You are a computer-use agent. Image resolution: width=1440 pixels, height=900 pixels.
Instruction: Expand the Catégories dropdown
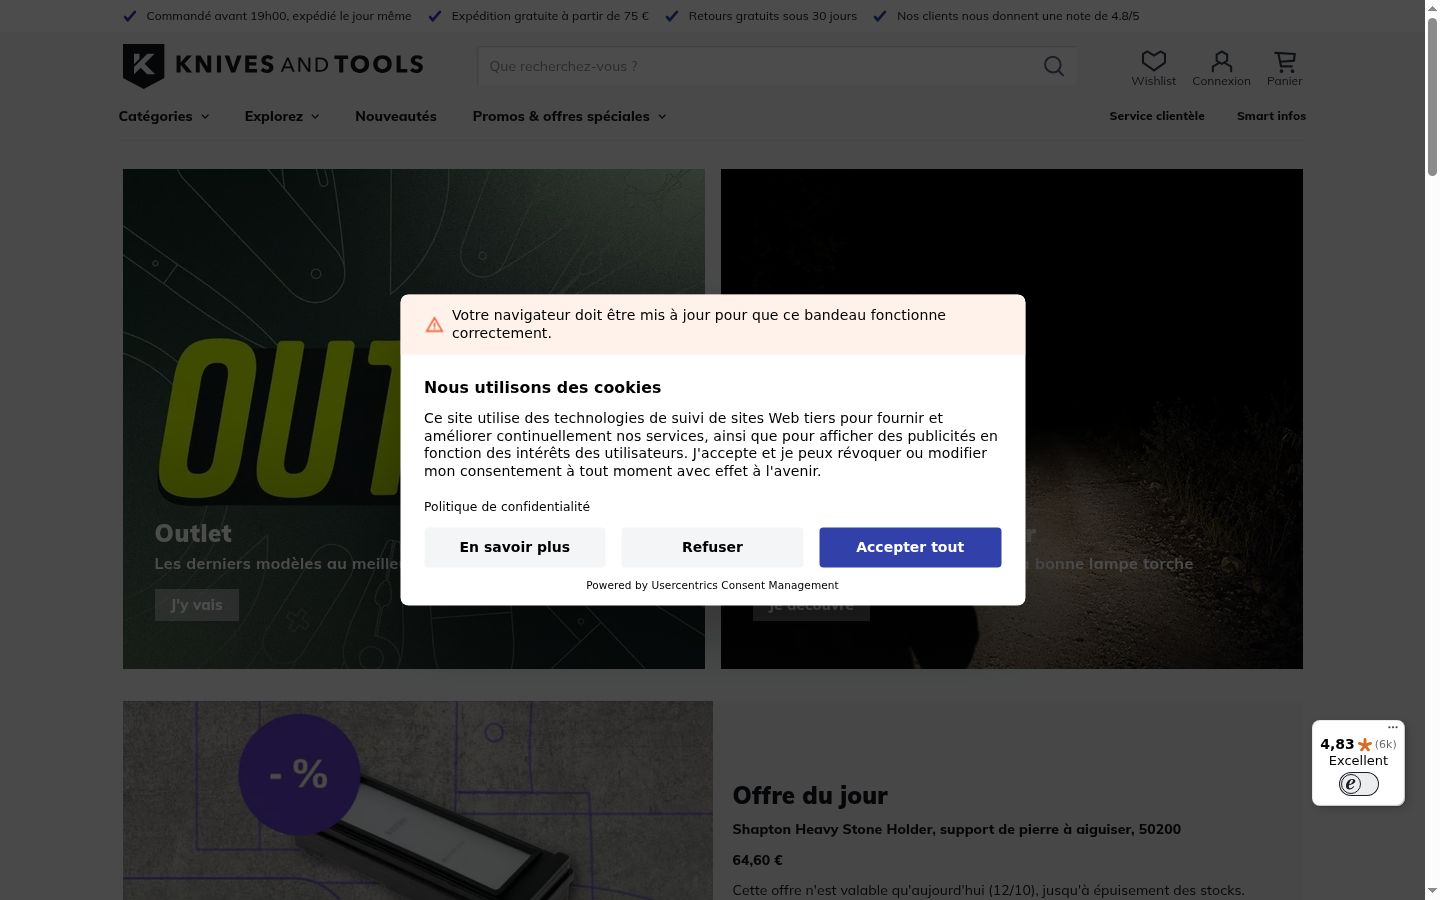point(164,116)
